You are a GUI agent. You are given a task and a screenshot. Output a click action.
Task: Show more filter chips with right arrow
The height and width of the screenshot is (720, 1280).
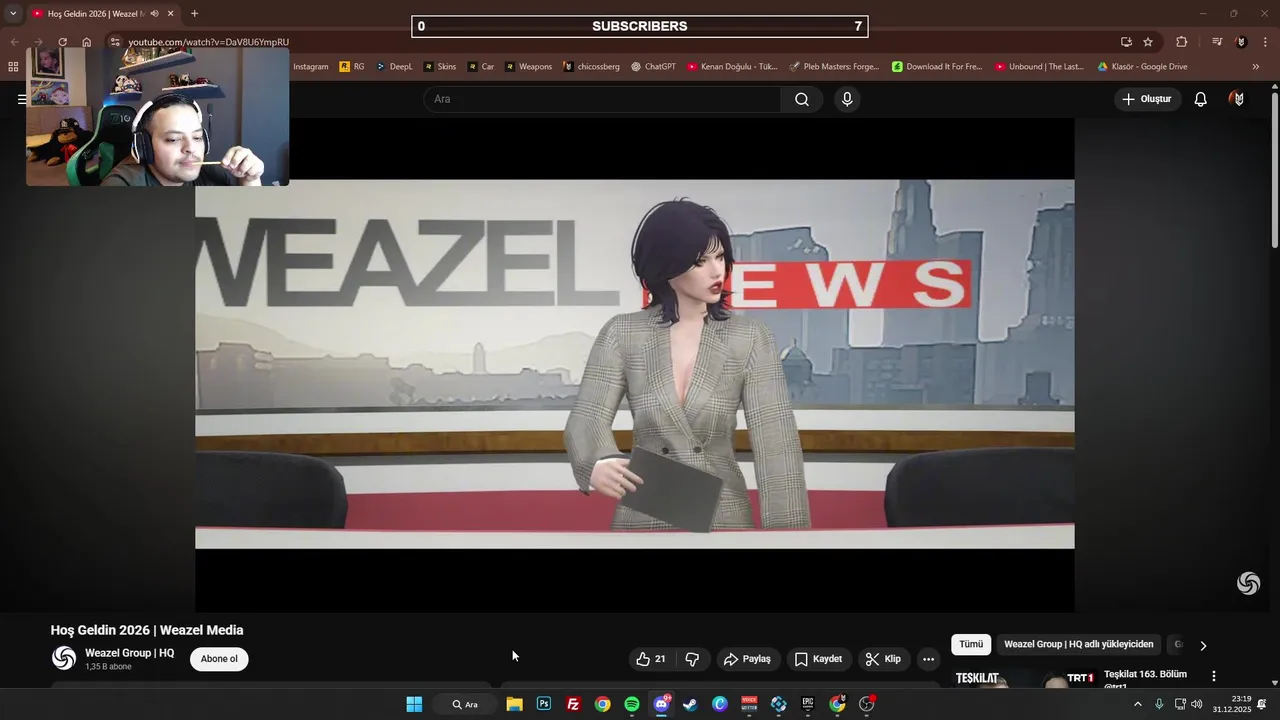click(1203, 646)
